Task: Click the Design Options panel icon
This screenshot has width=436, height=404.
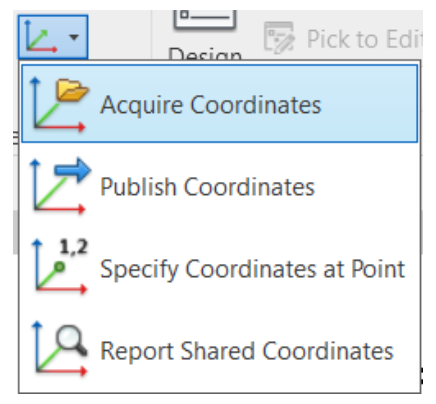Action: 205,20
